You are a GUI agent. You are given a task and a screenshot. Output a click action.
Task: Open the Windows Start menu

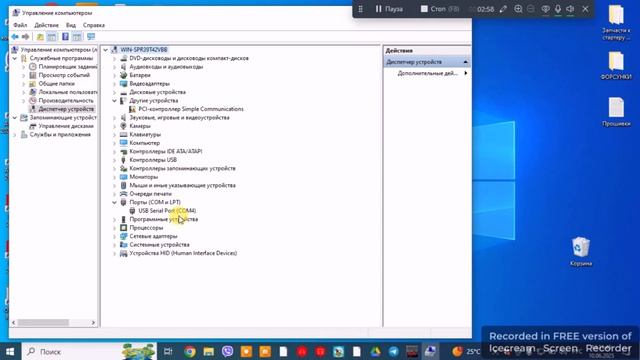(x=10, y=351)
